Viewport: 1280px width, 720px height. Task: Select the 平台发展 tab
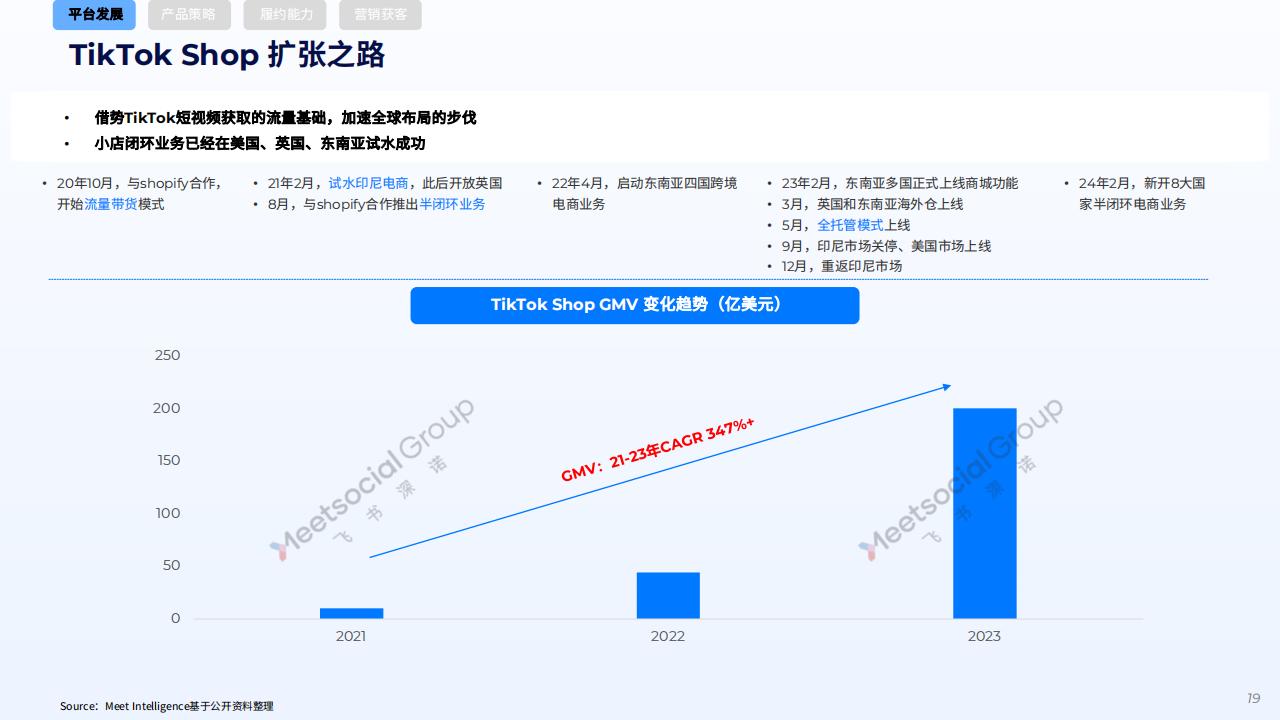coord(94,15)
